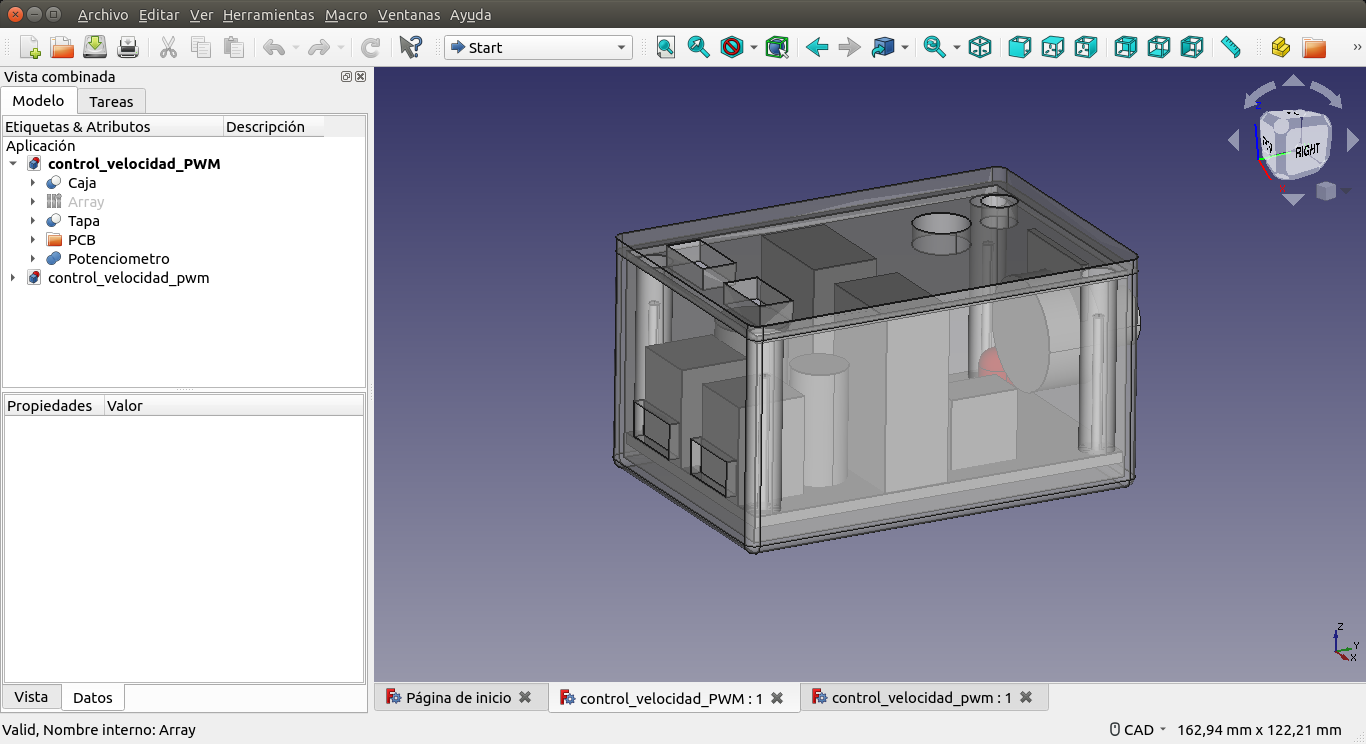
Task: Switch to the Tareas tab
Action: tap(111, 101)
